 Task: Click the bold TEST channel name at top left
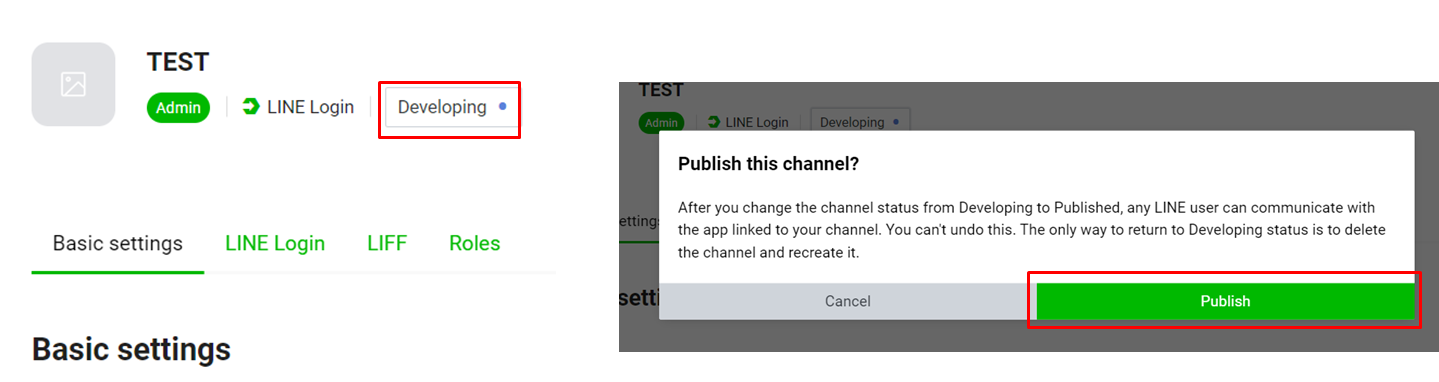pos(178,62)
